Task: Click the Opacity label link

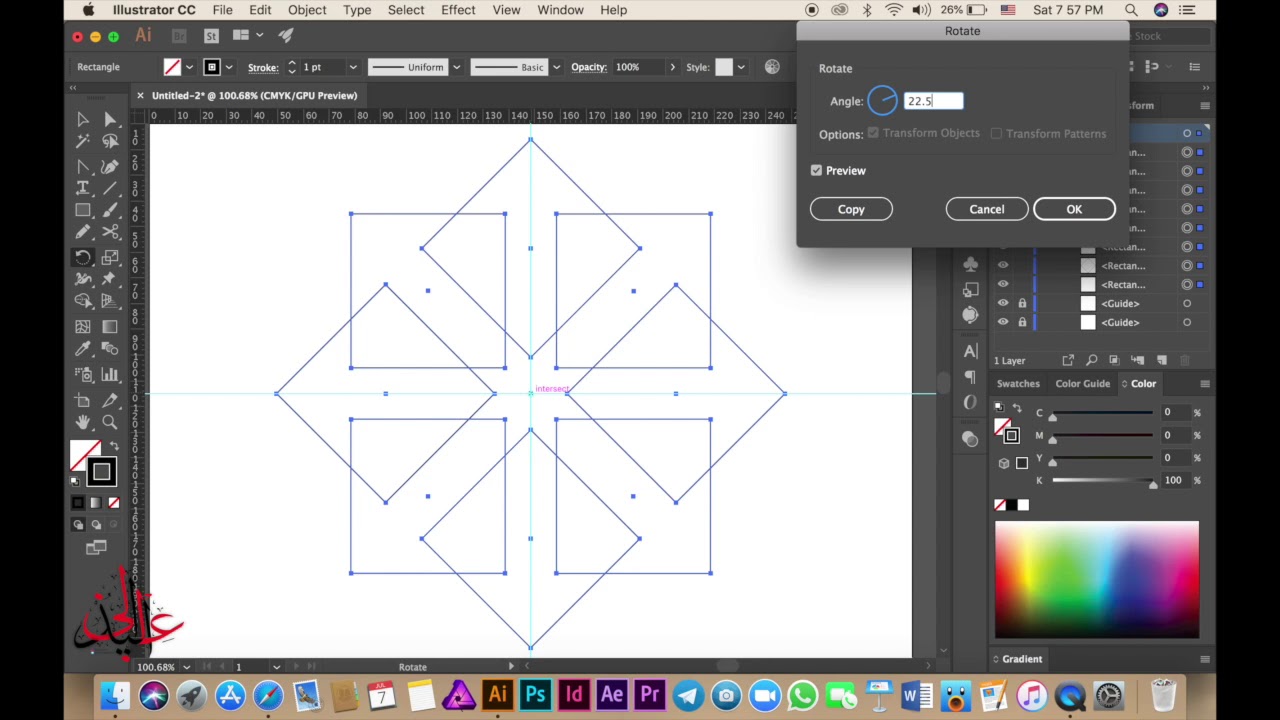Action: click(x=589, y=67)
